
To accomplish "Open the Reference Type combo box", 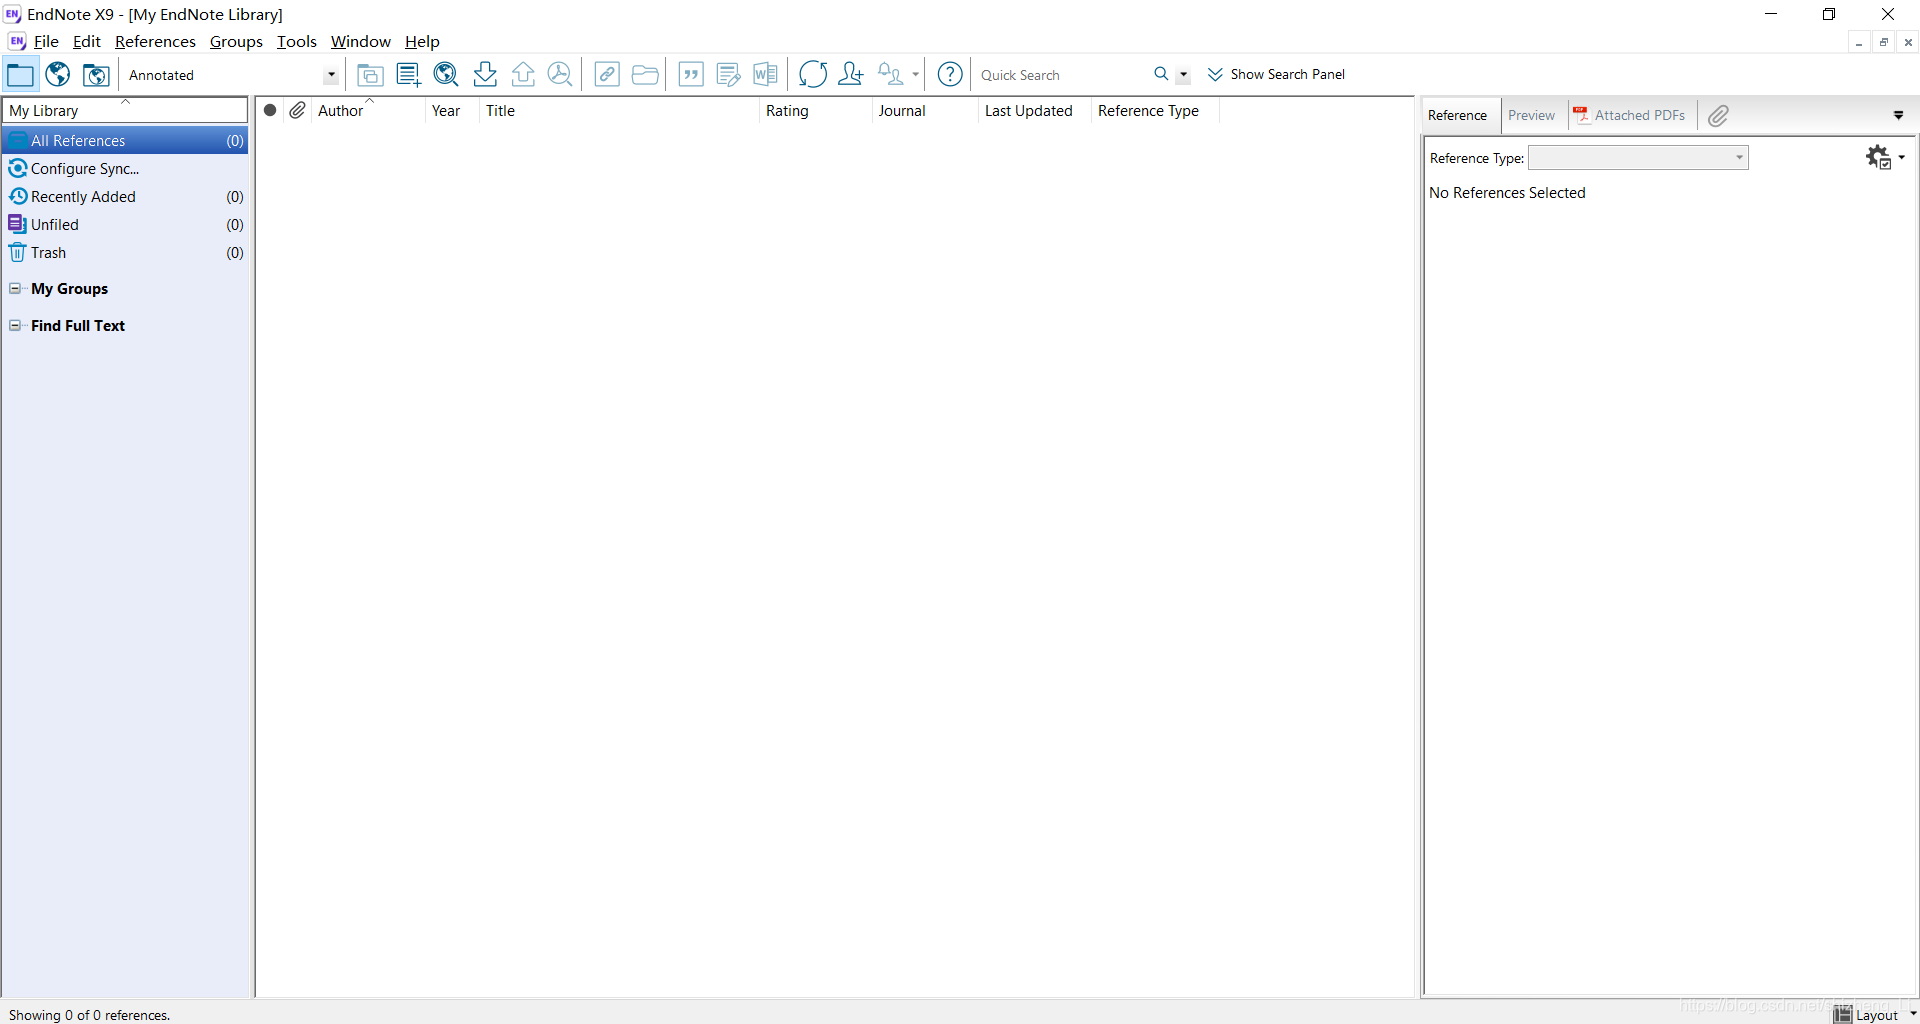I will pyautogui.click(x=1638, y=158).
